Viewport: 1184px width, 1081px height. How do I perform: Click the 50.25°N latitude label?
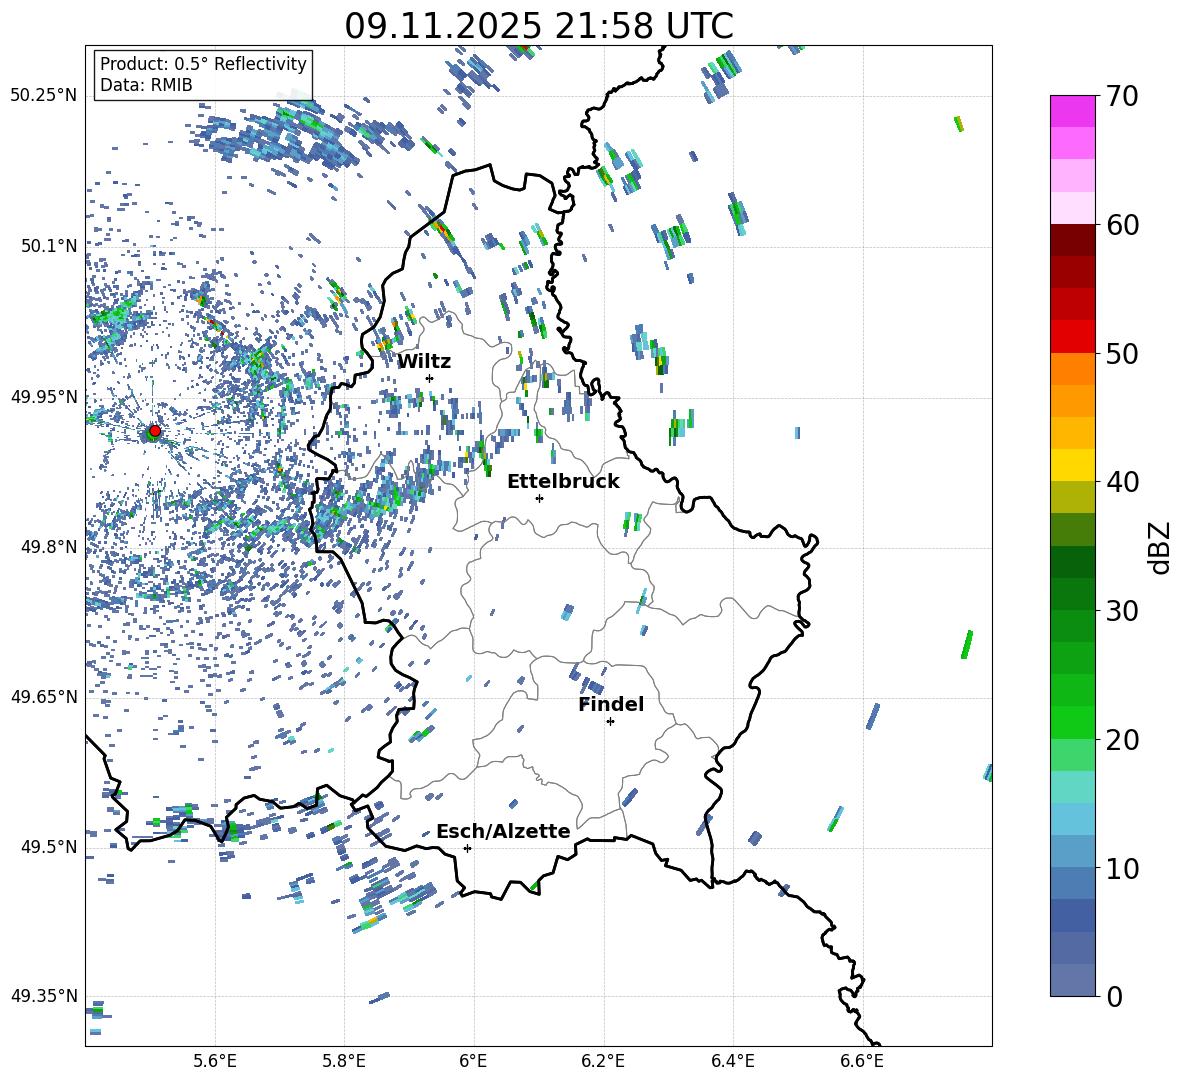click(44, 96)
